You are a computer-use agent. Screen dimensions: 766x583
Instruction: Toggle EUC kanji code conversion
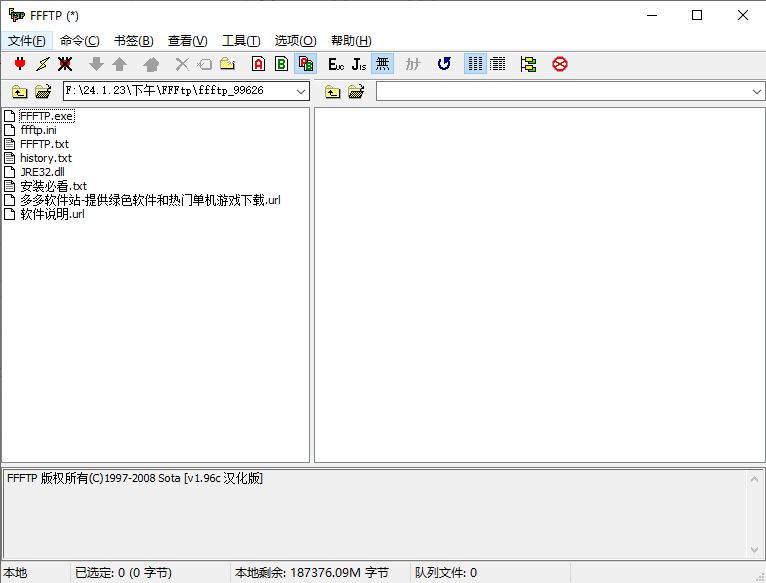336,64
